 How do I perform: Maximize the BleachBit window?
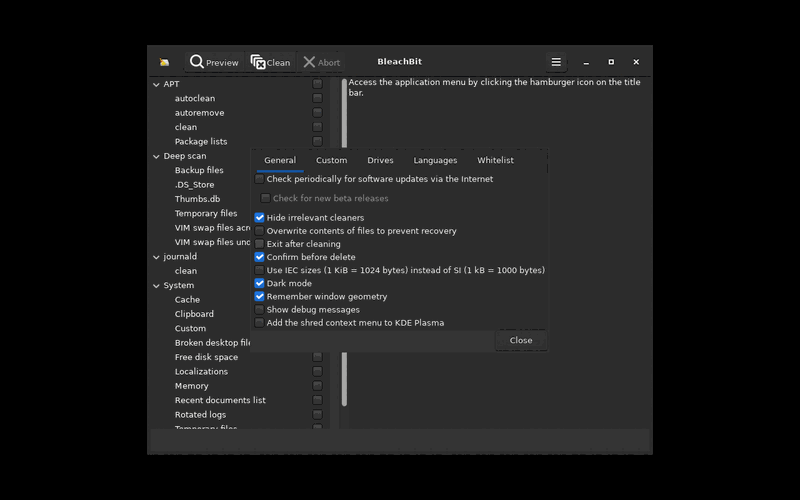[x=611, y=62]
